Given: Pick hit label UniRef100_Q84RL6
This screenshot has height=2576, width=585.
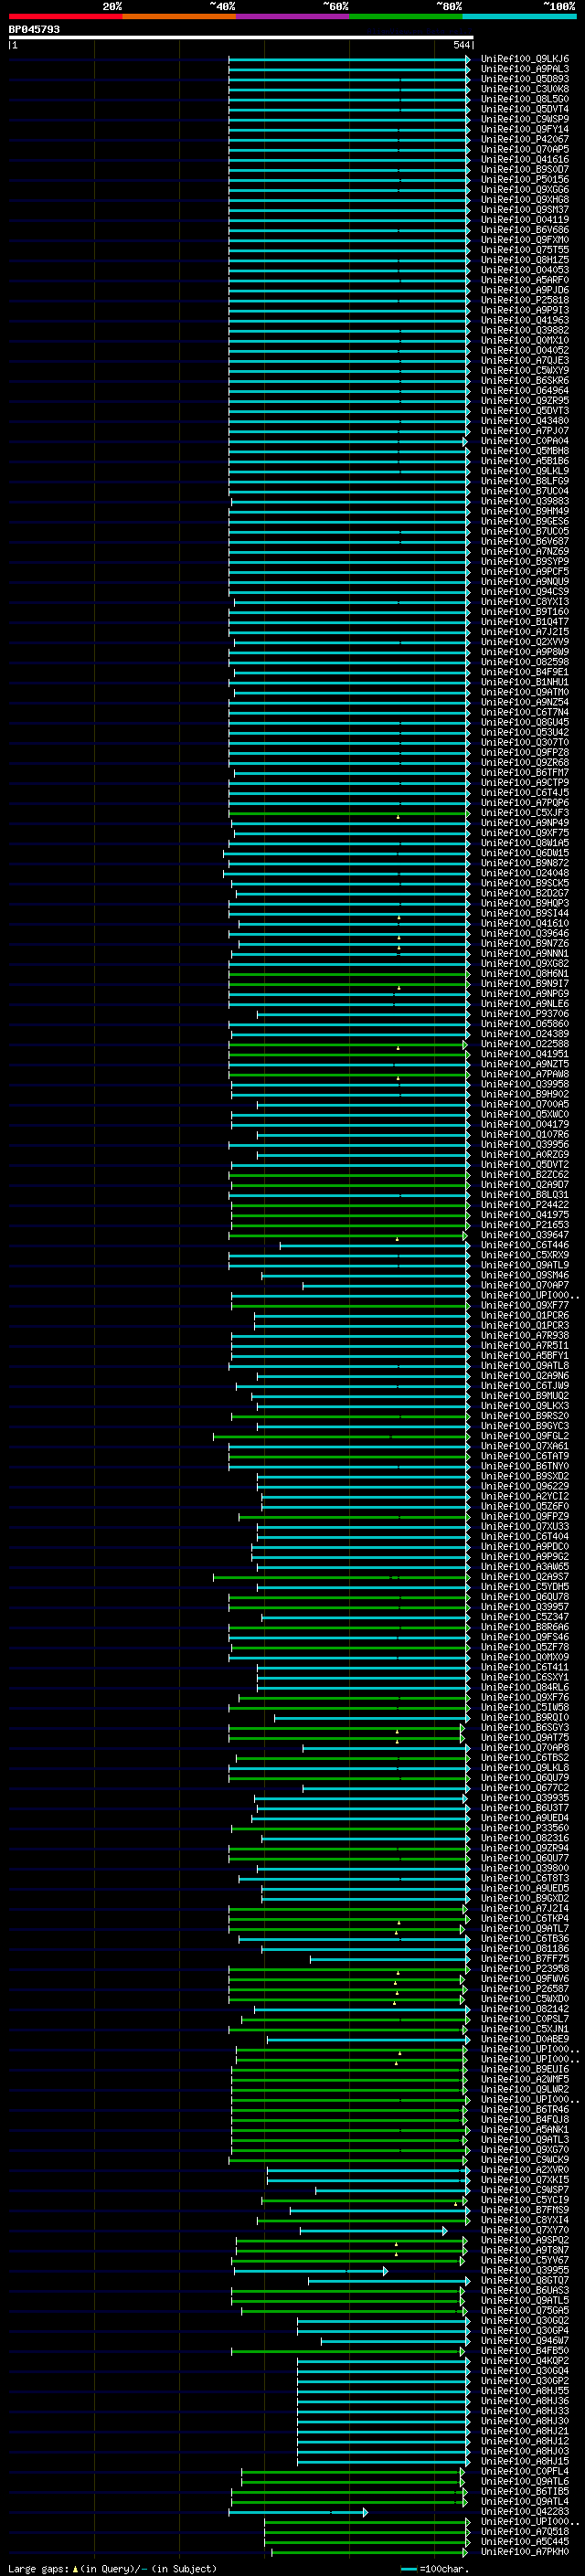Looking at the screenshot, I should (x=525, y=1687).
